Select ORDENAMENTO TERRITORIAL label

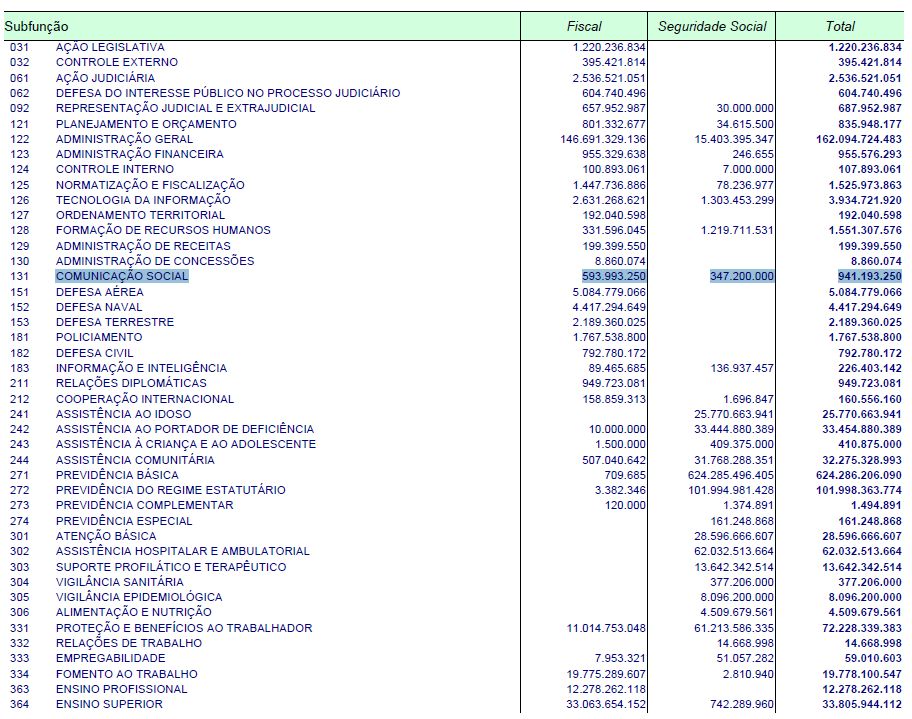point(140,215)
